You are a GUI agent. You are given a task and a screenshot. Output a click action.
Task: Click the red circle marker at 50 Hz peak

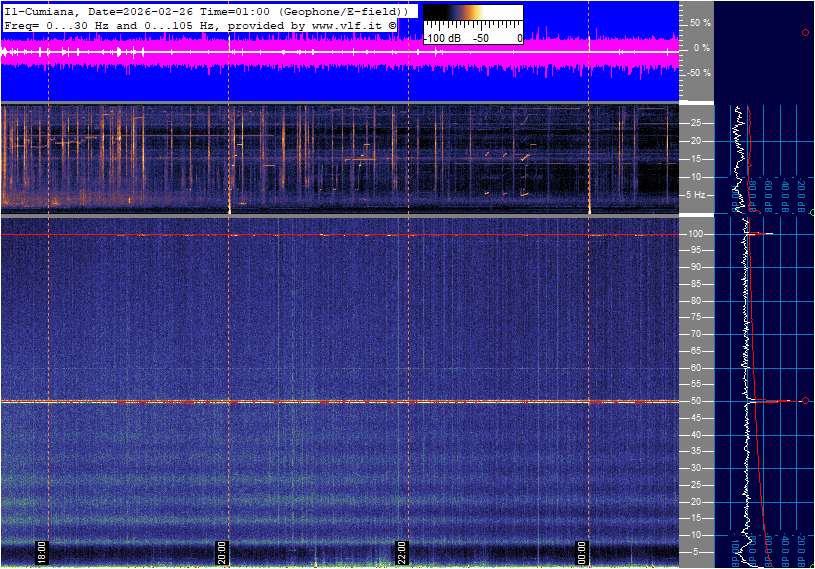pyautogui.click(x=805, y=401)
